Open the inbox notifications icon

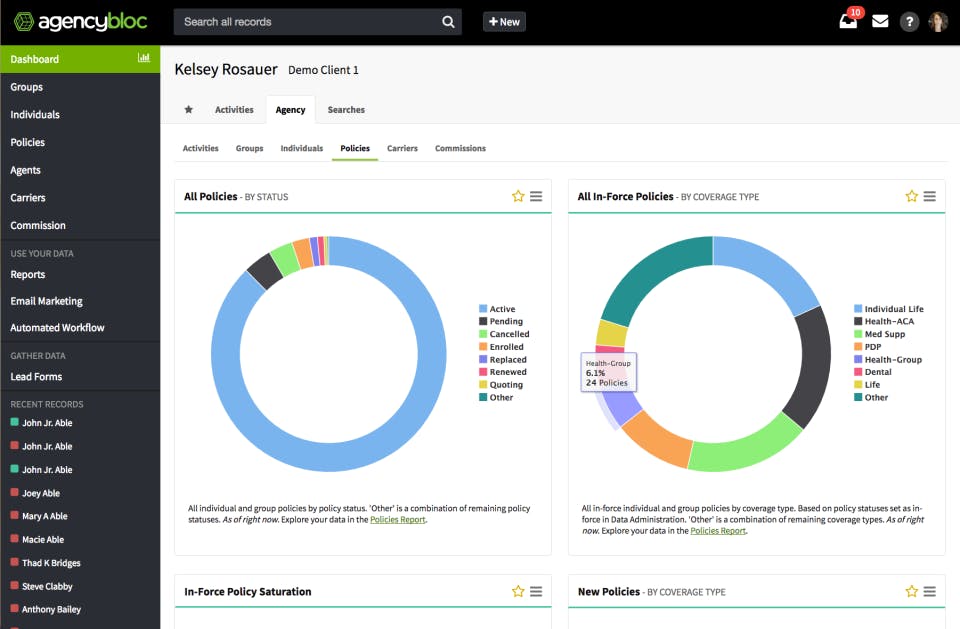848,21
